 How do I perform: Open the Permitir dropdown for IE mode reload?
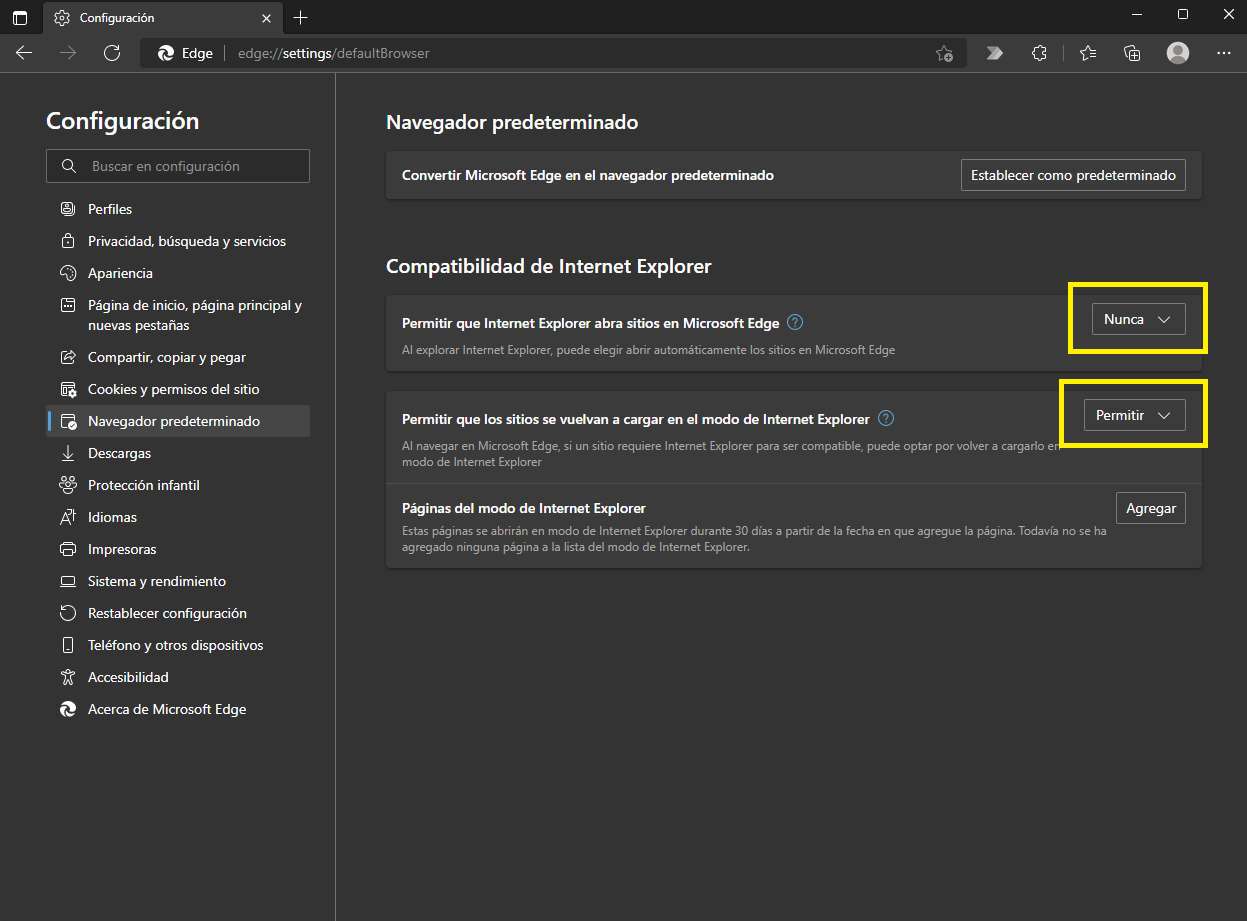coord(1134,415)
